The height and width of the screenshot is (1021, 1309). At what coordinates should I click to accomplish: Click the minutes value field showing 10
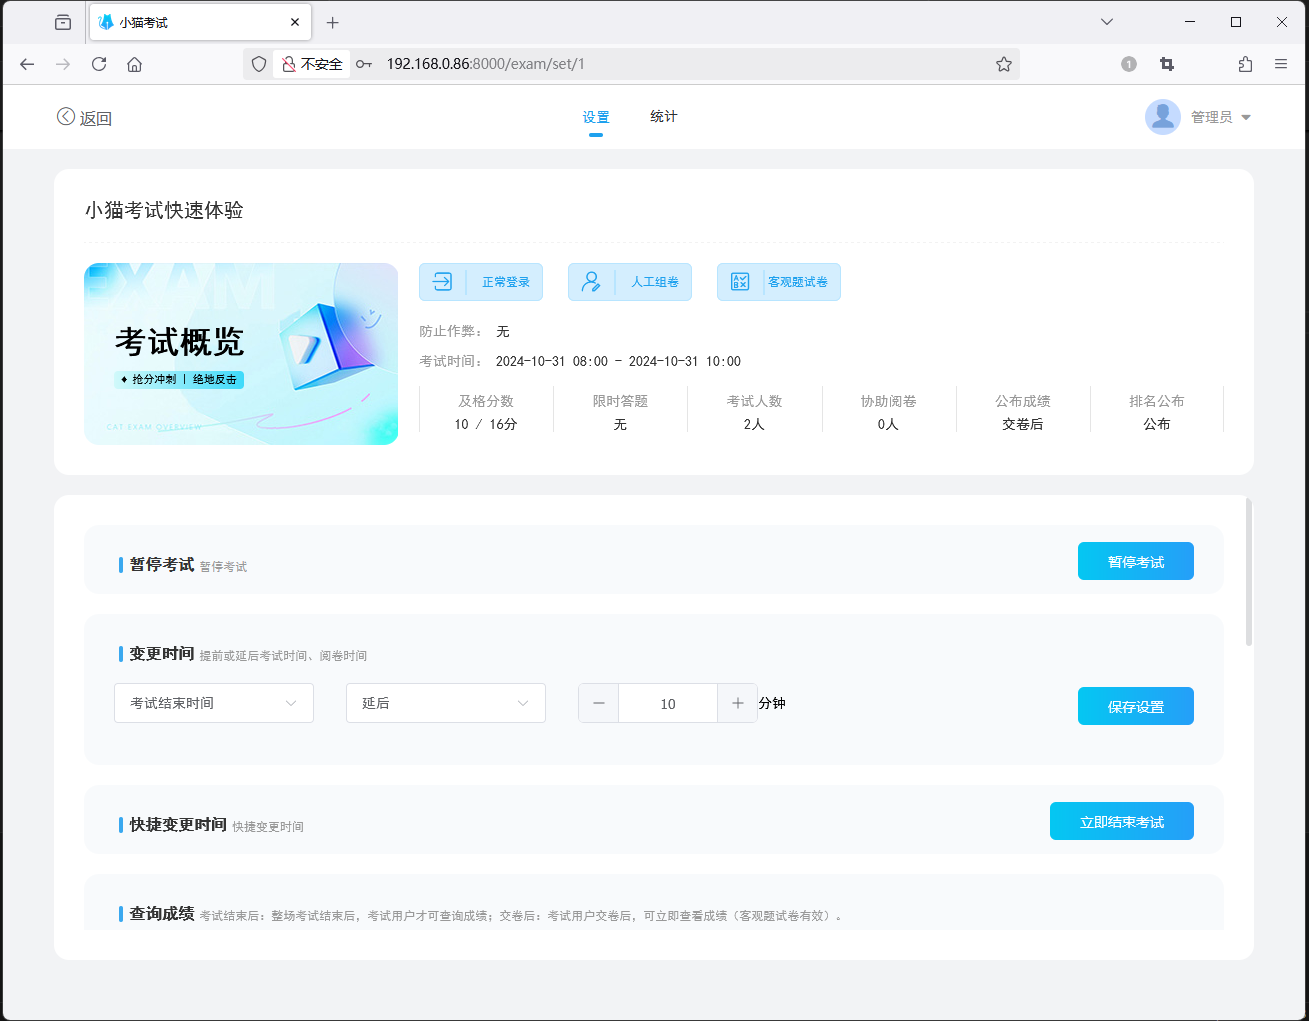(668, 703)
